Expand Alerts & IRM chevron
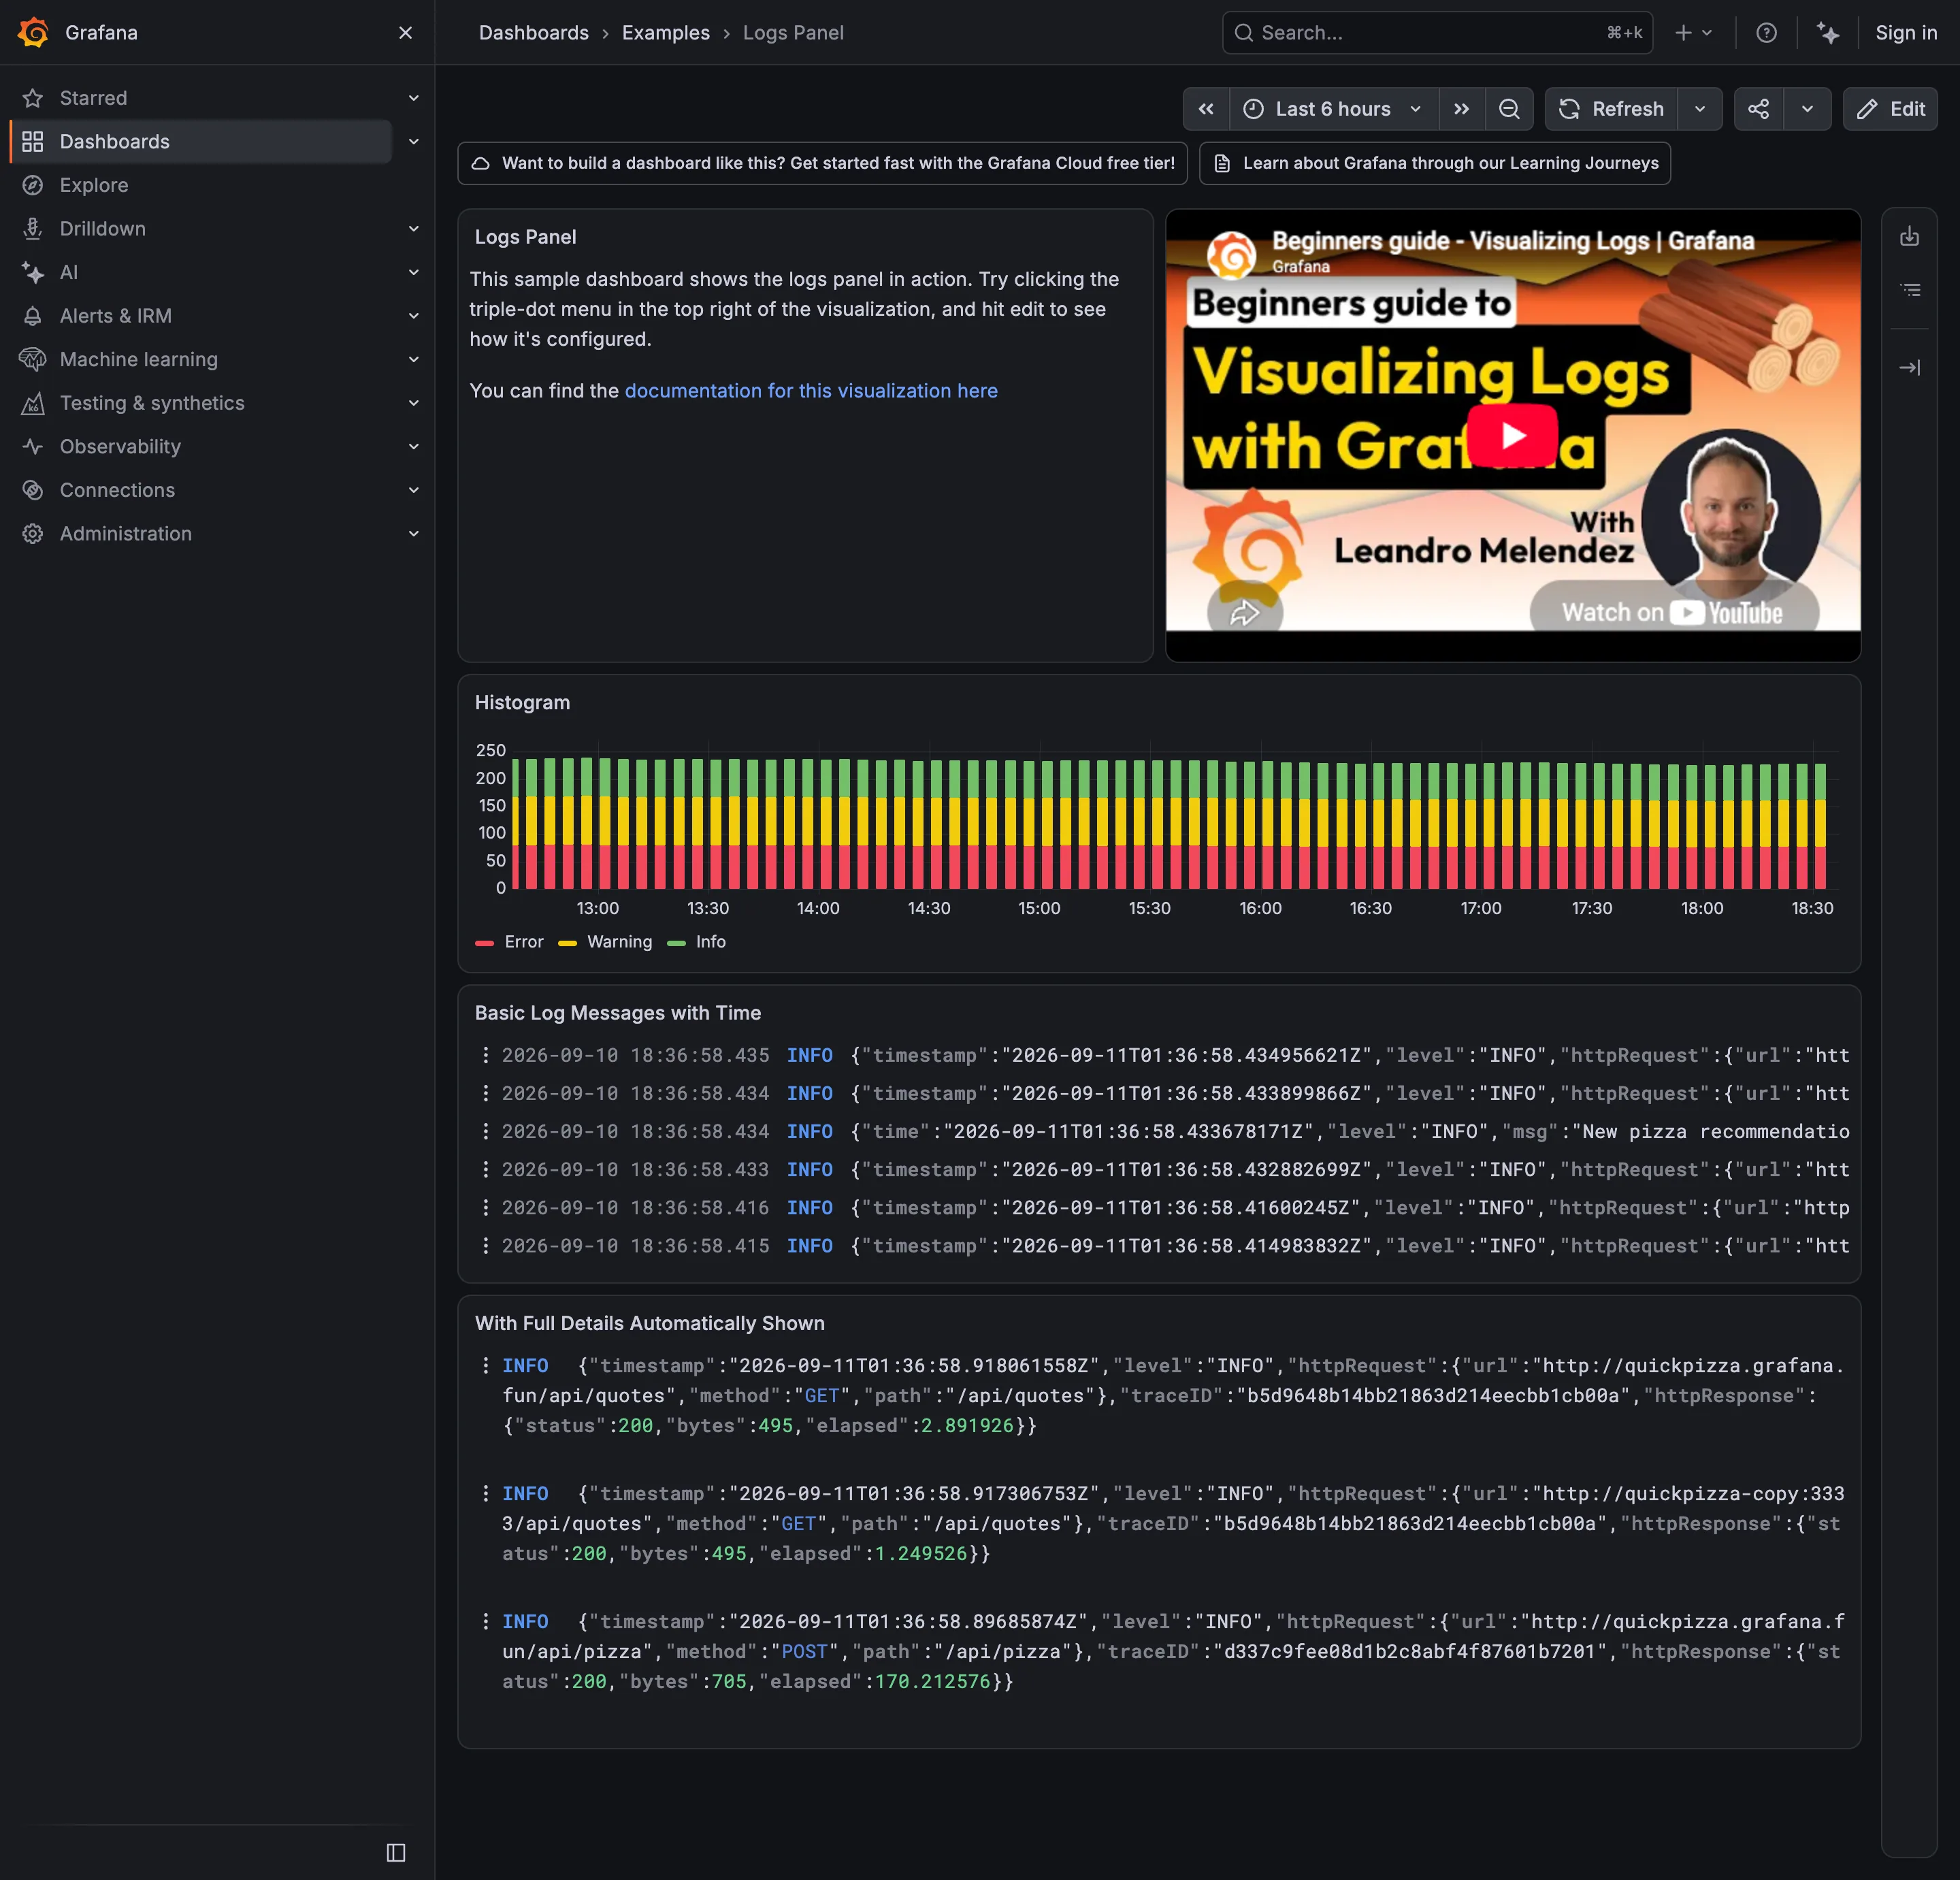Viewport: 1960px width, 1880px height. 413,316
